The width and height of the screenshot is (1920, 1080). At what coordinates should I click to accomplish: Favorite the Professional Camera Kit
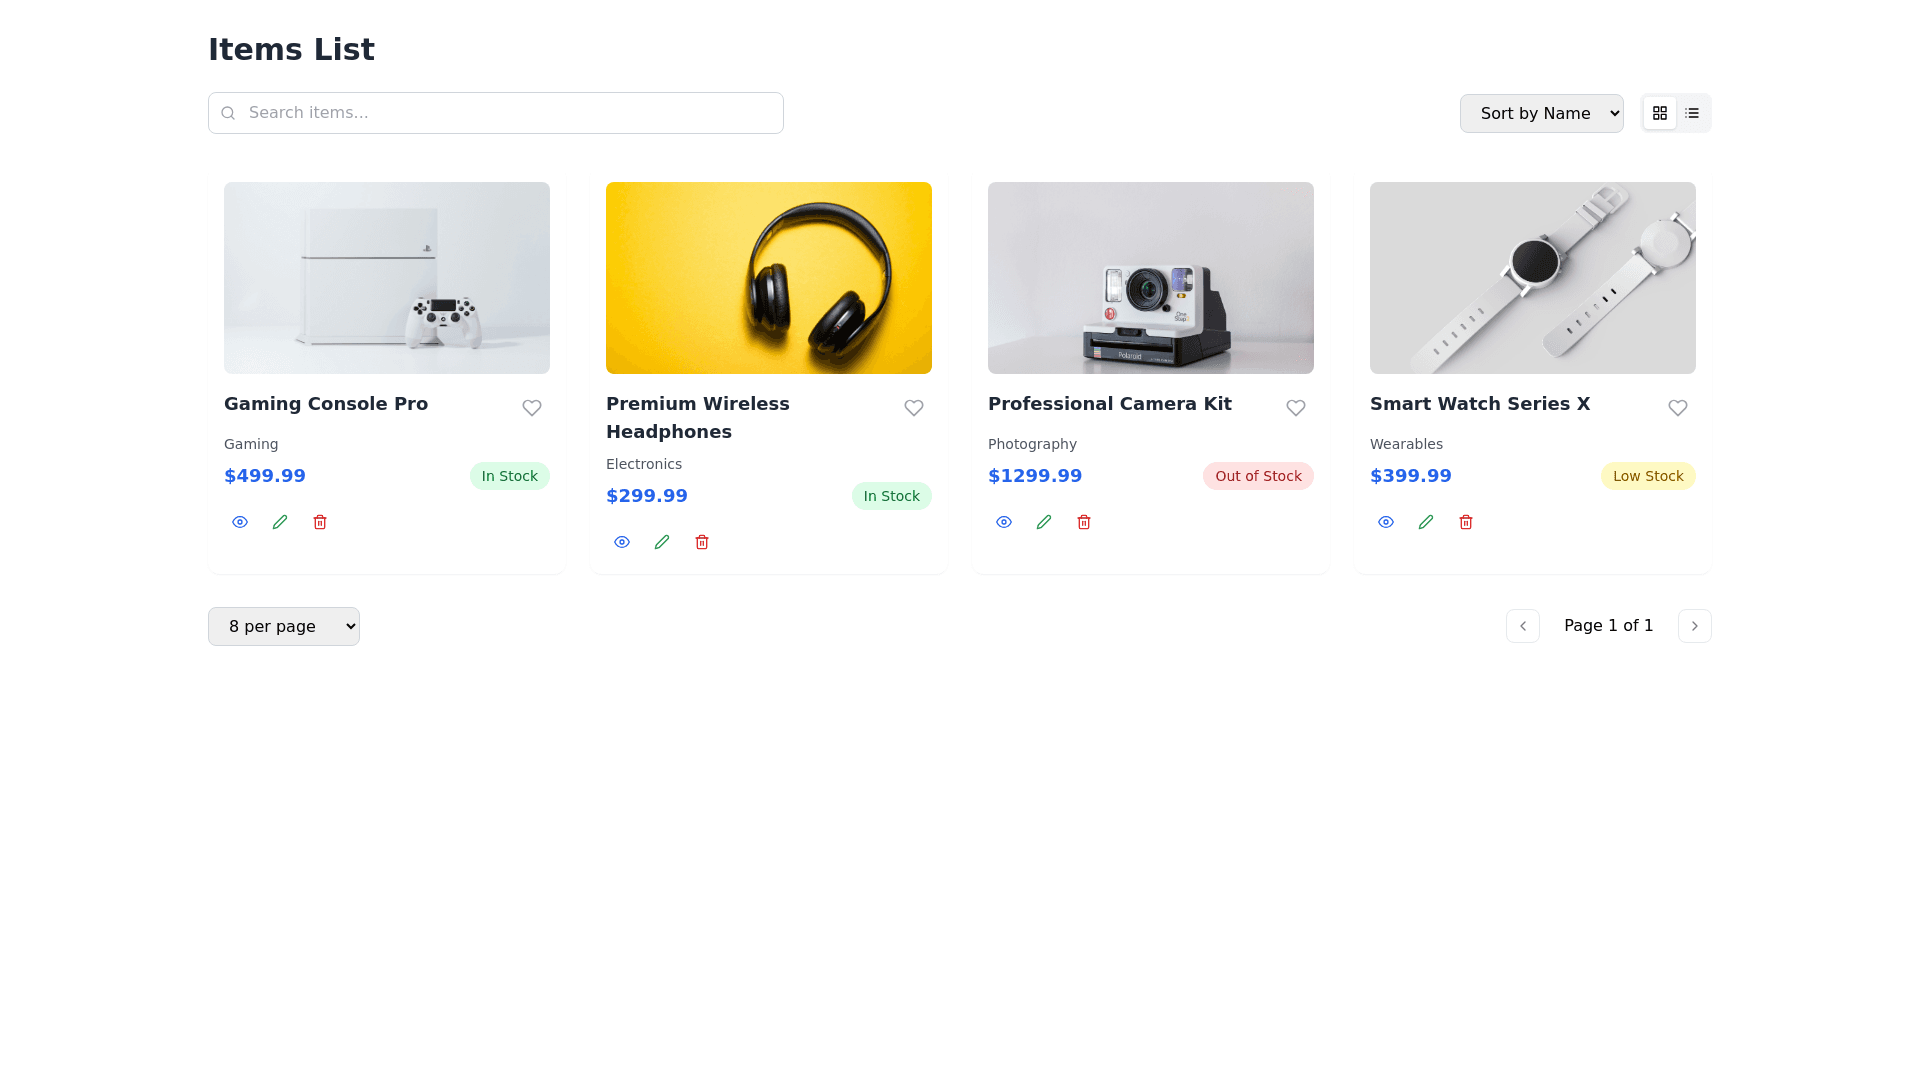tap(1295, 408)
